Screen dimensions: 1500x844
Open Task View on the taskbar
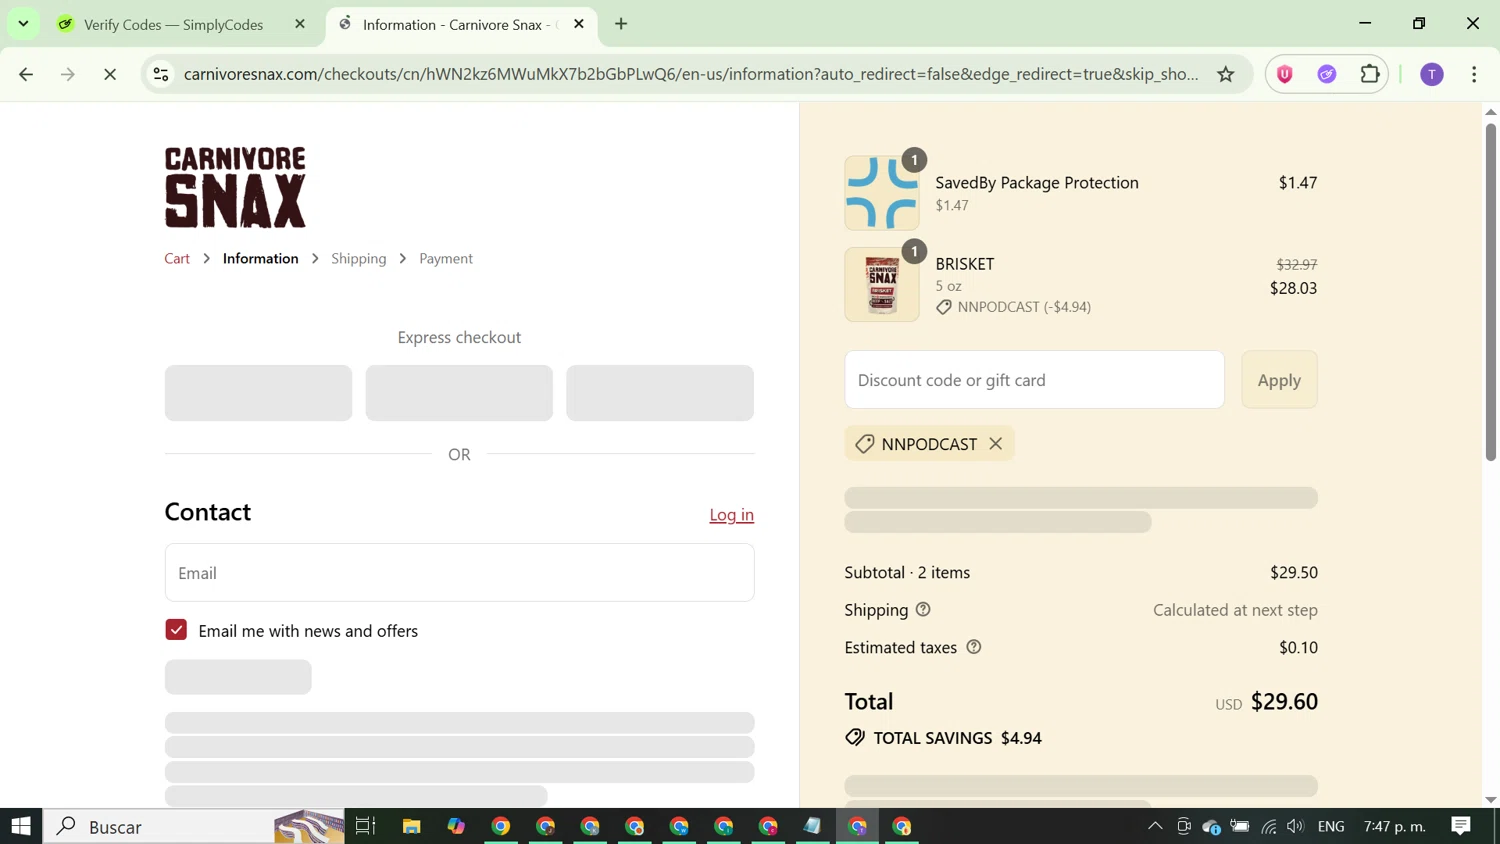point(365,826)
